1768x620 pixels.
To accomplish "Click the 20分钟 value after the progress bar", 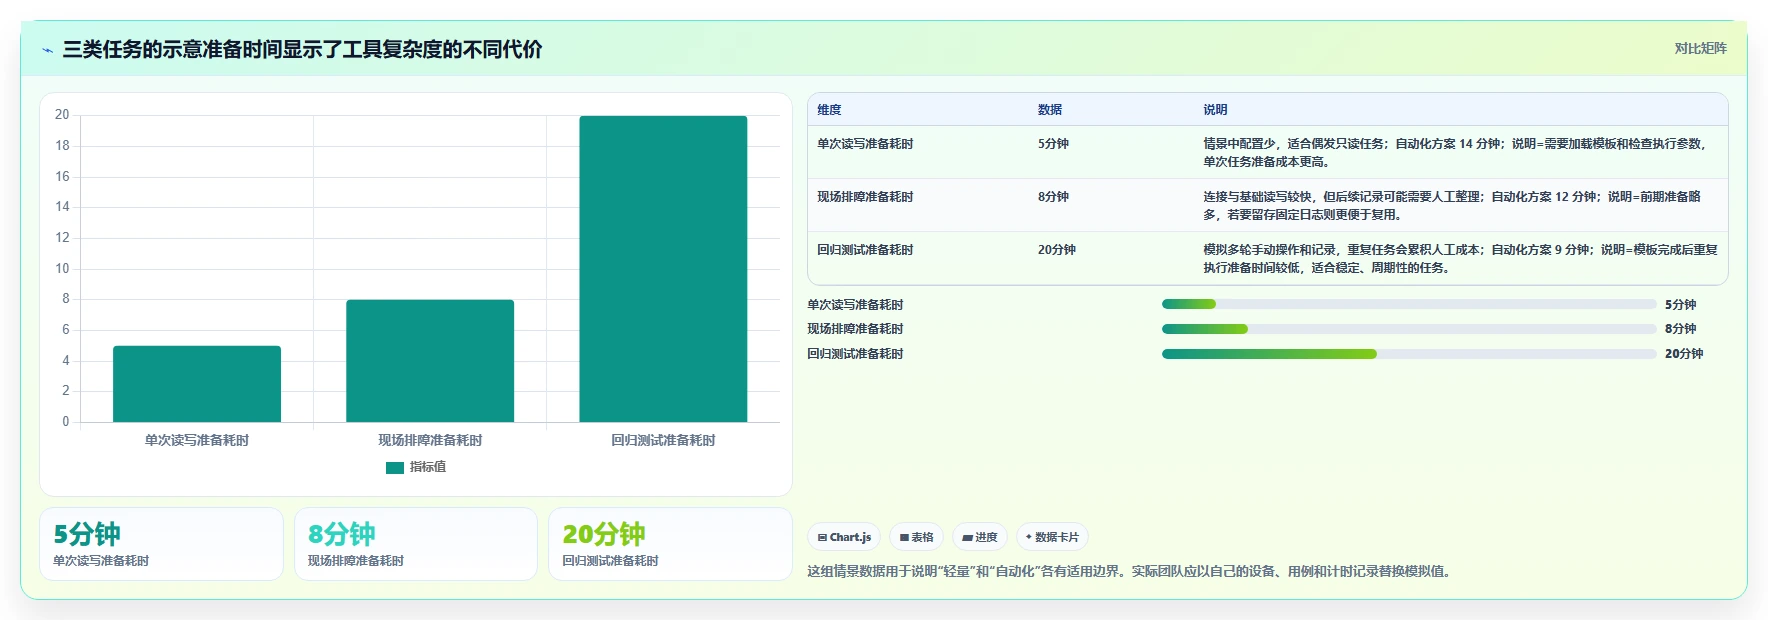I will coord(1684,354).
